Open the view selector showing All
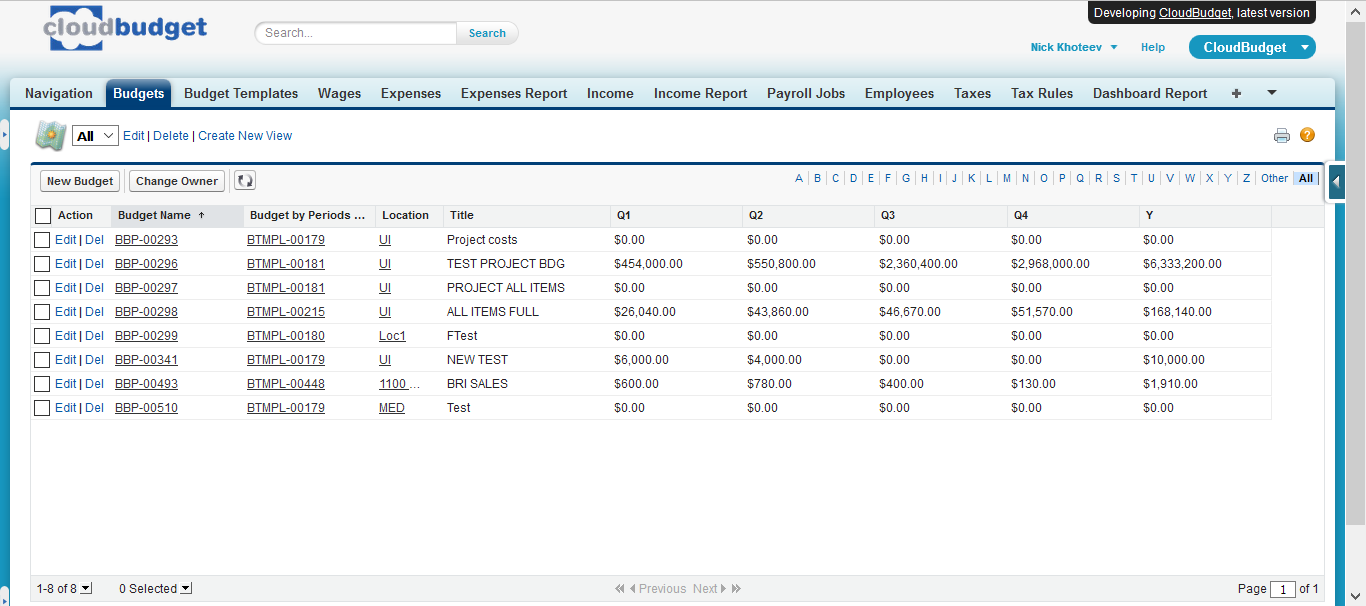This screenshot has height=606, width=1366. pyautogui.click(x=94, y=135)
